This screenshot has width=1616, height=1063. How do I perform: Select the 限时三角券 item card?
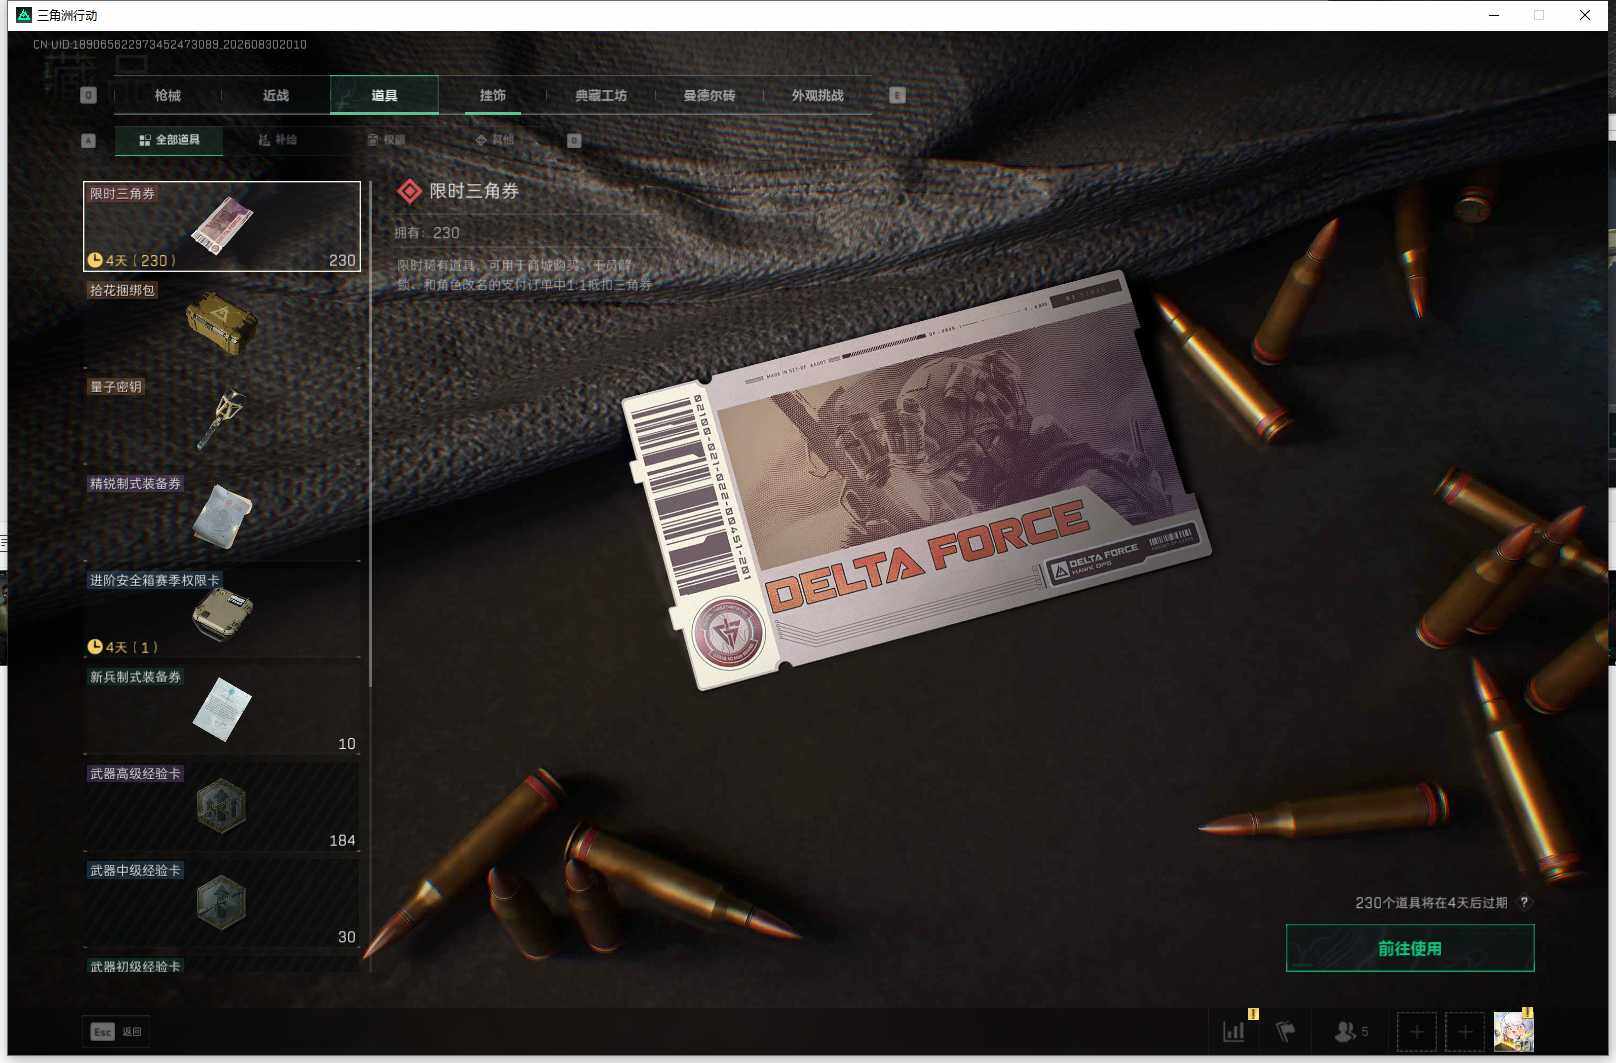click(222, 226)
